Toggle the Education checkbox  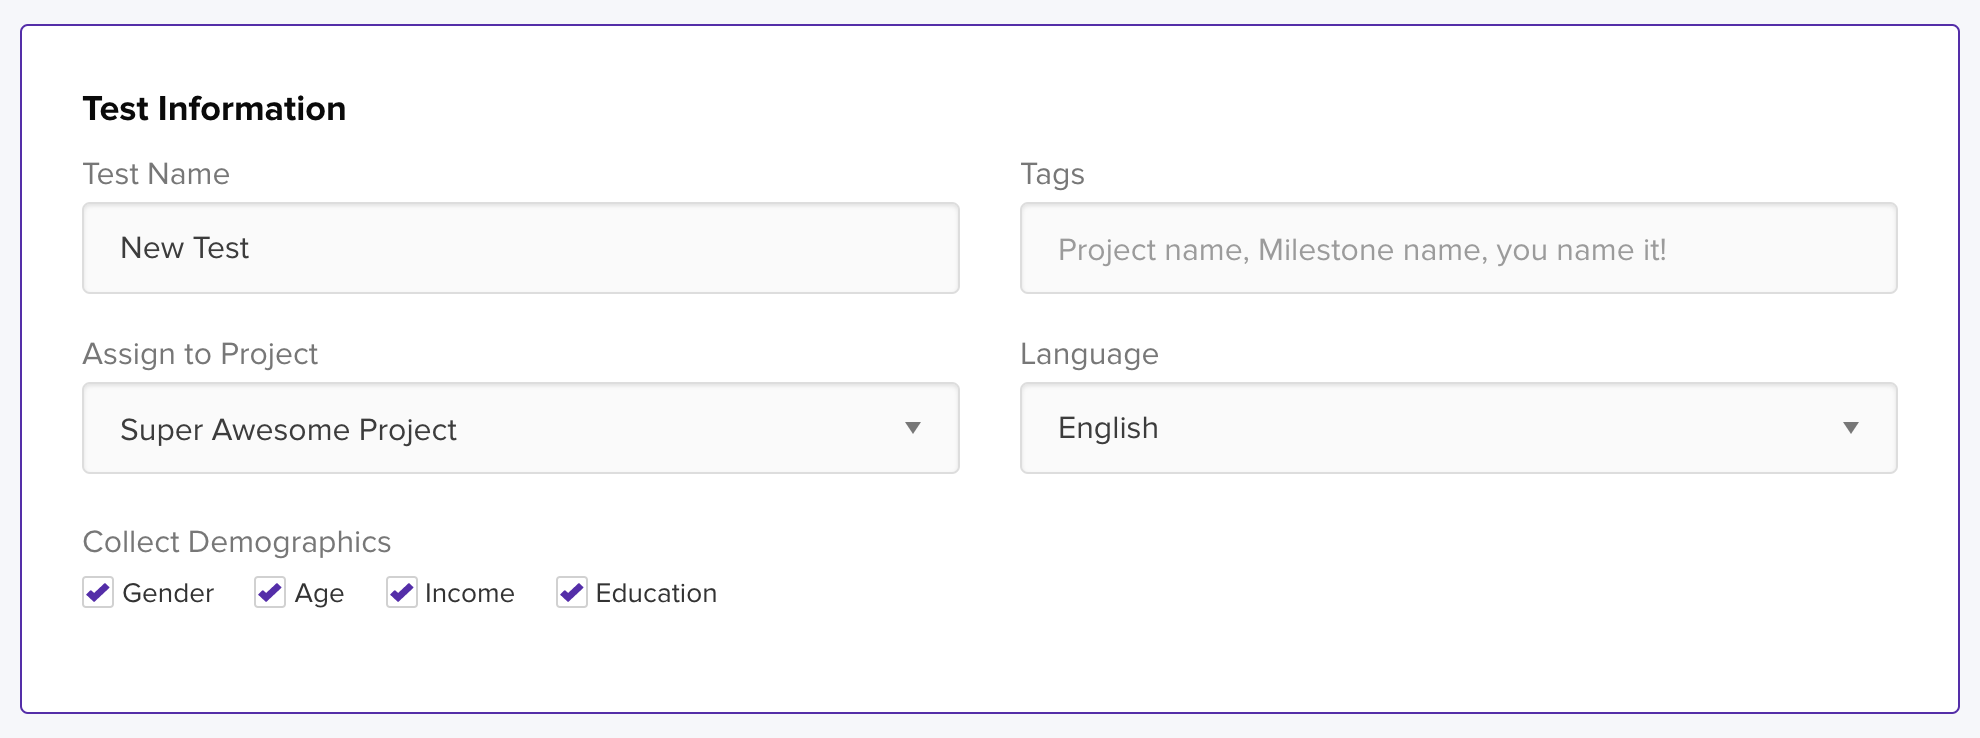point(572,592)
